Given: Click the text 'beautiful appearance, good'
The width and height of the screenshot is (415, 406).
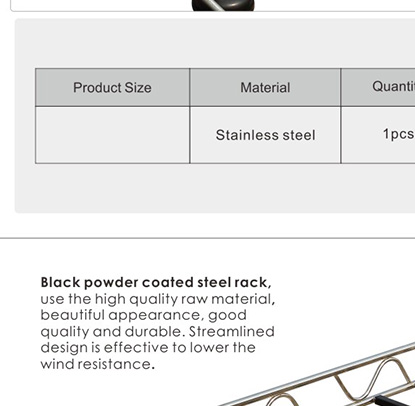Looking at the screenshot, I should [x=144, y=315].
